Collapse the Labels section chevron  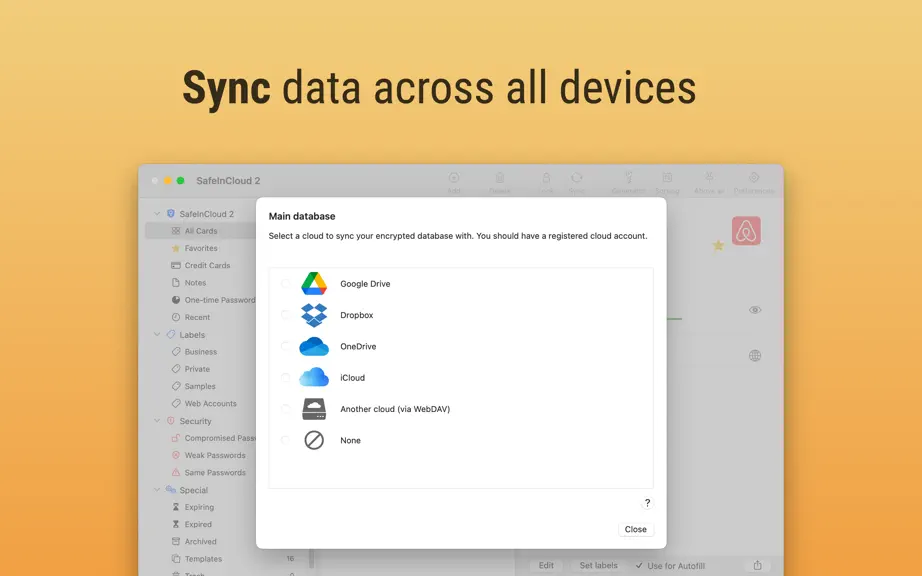point(157,334)
